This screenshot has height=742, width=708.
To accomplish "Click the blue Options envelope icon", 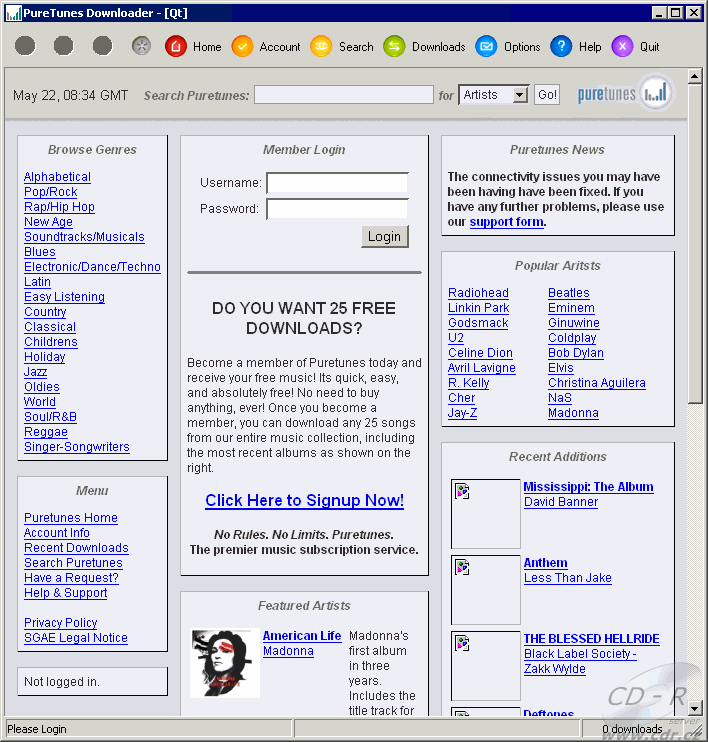I will pyautogui.click(x=486, y=46).
